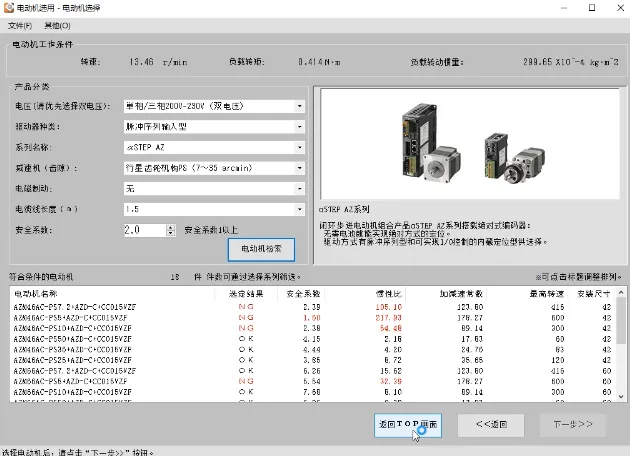Click the 安全系数 value field showing 2.0
Screen dimensions: 630x456
(145, 230)
